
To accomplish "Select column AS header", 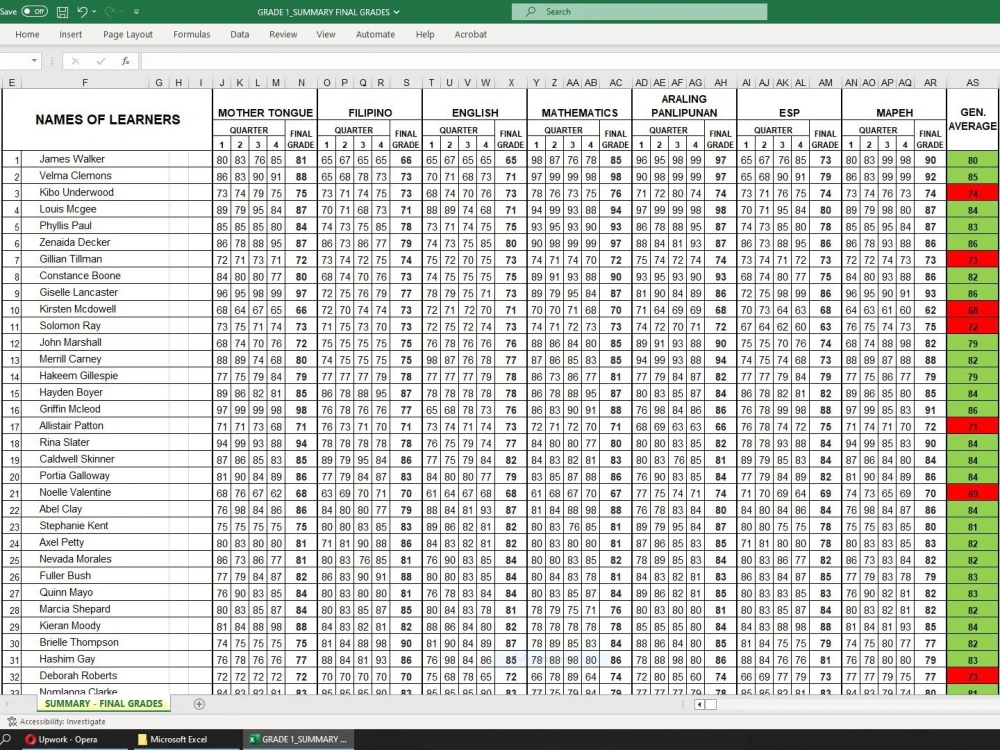I will [x=972, y=82].
